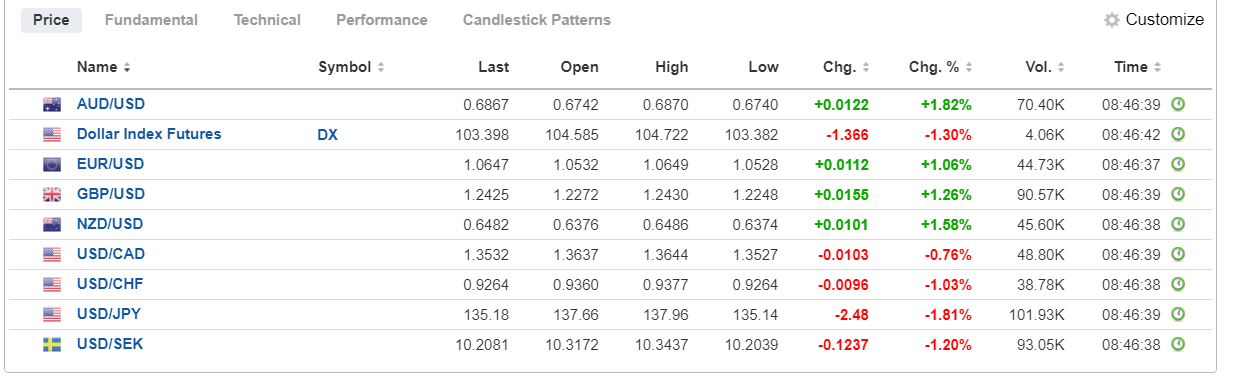
Task: Open the USD/CAD pair link
Action: coord(110,254)
